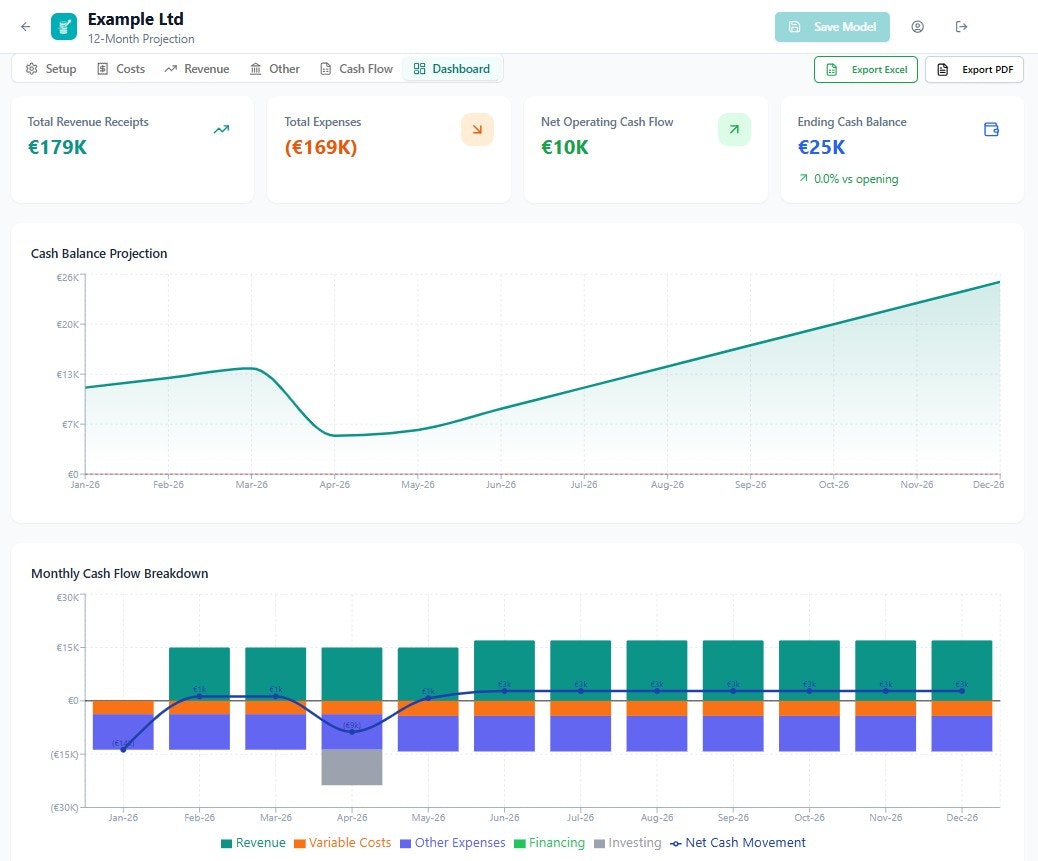Click the grey Investing bar for Apr-26
The height and width of the screenshot is (861, 1038).
coord(352,767)
